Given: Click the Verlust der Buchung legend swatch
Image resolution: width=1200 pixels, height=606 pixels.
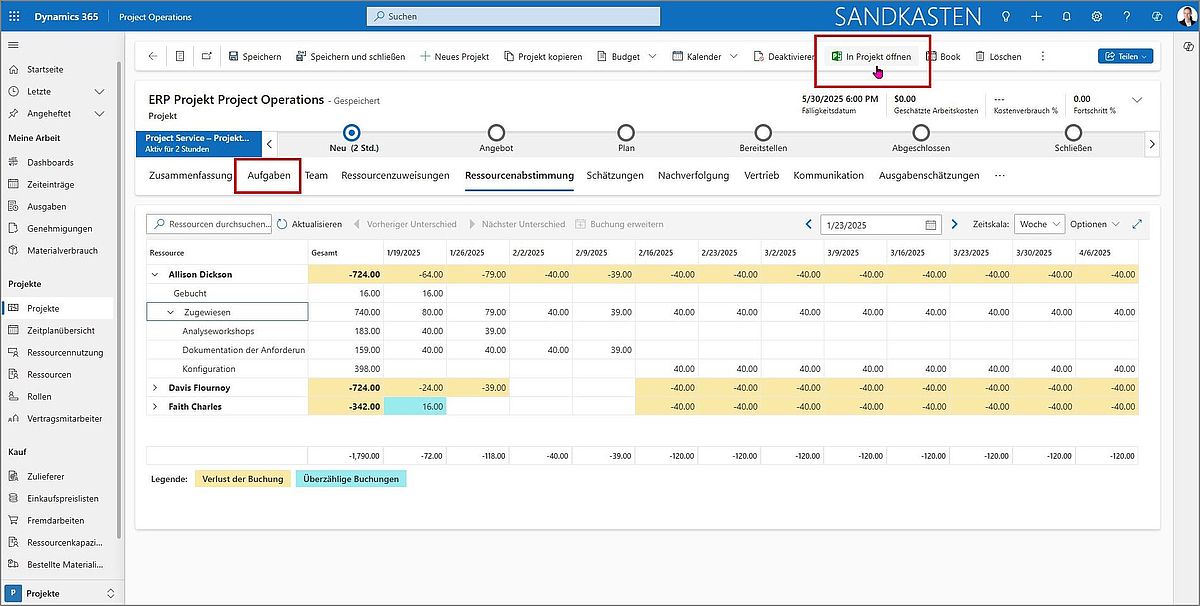Looking at the screenshot, I should coord(243,478).
